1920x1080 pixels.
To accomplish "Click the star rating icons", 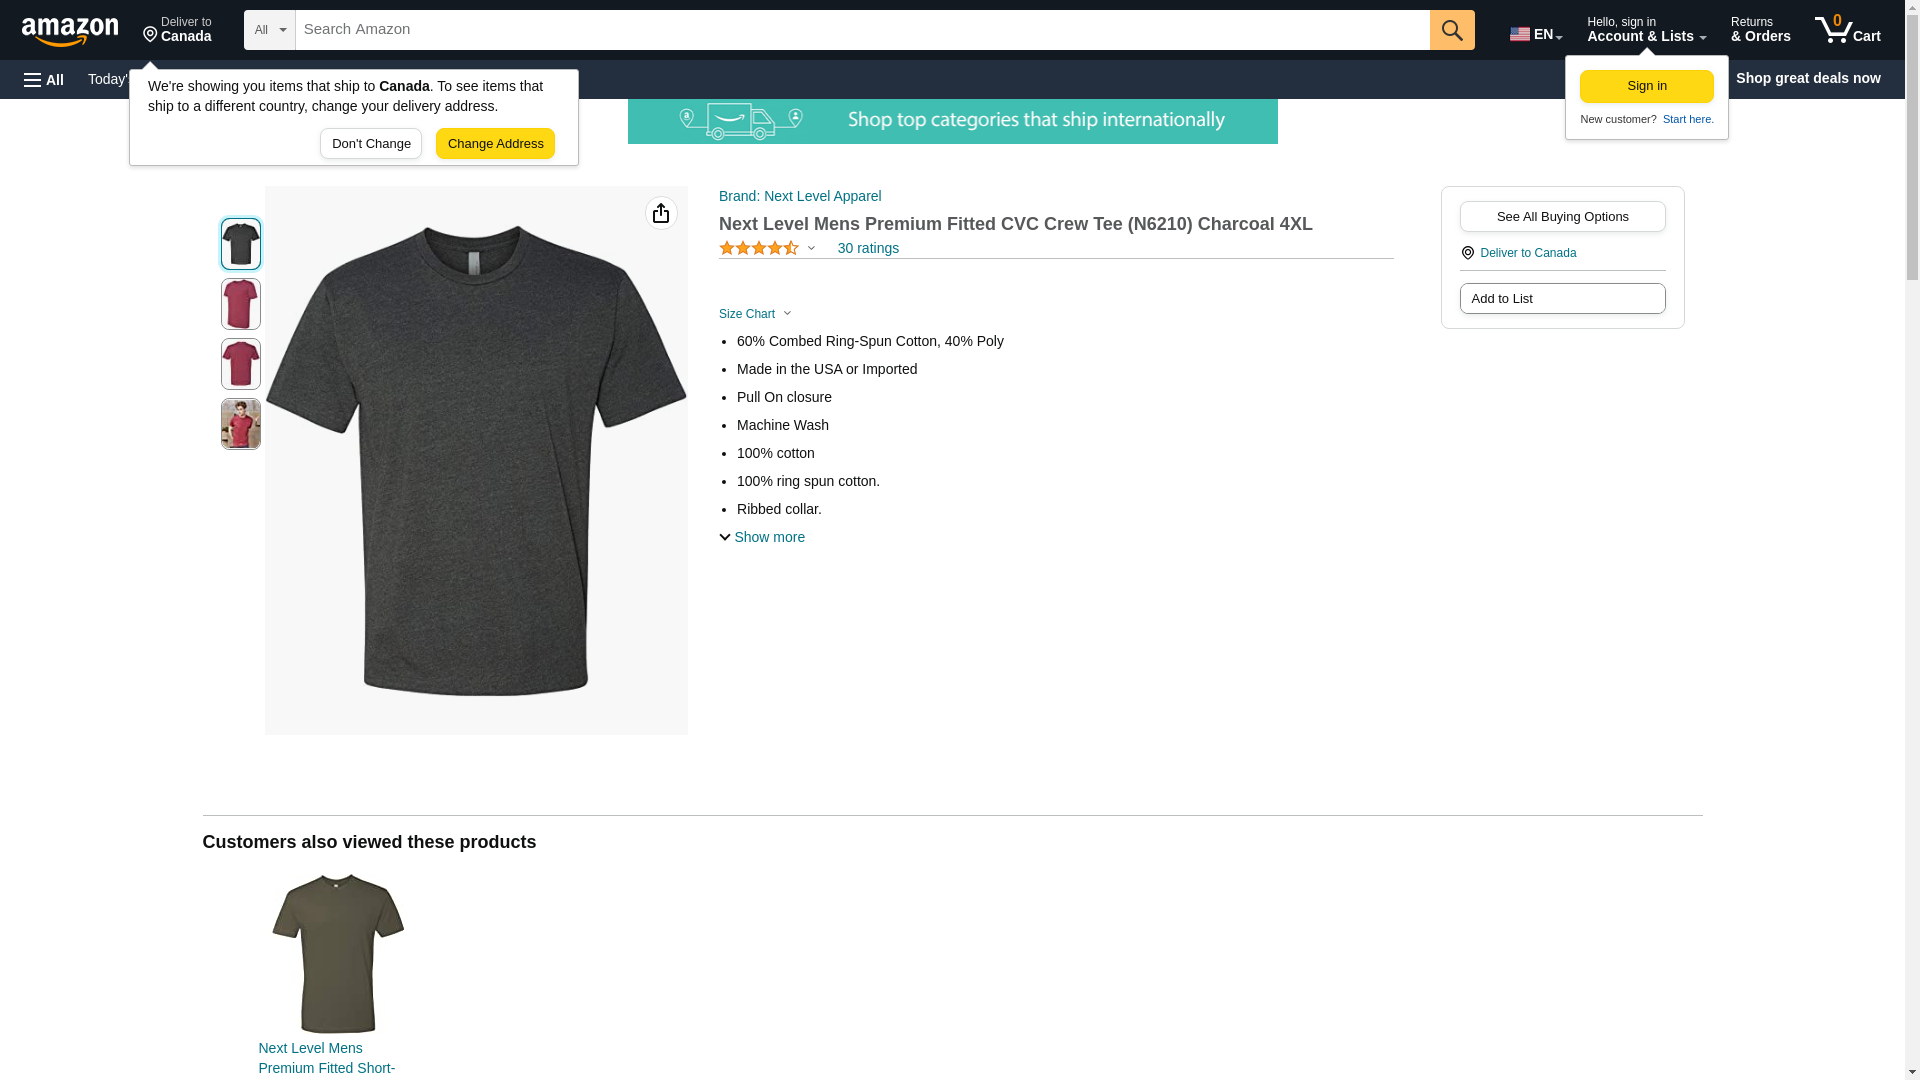I will tap(759, 248).
